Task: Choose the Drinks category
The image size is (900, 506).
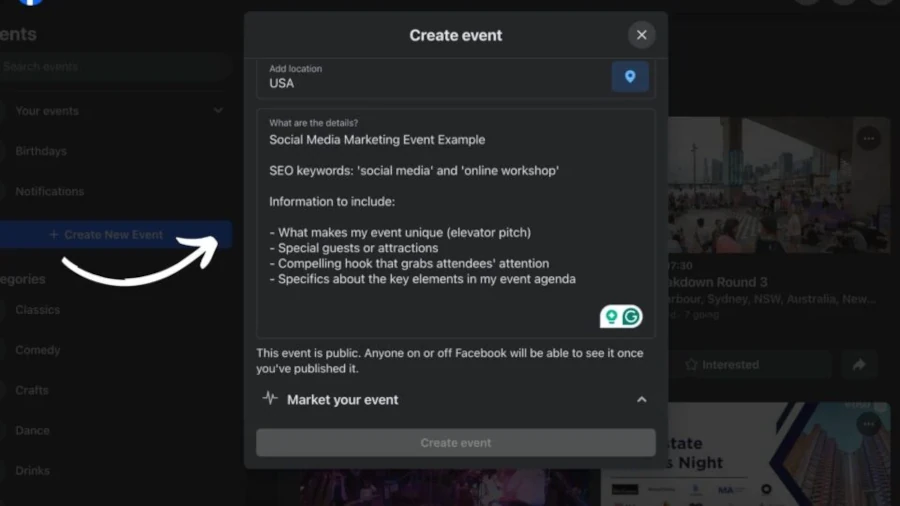Action: coord(32,470)
